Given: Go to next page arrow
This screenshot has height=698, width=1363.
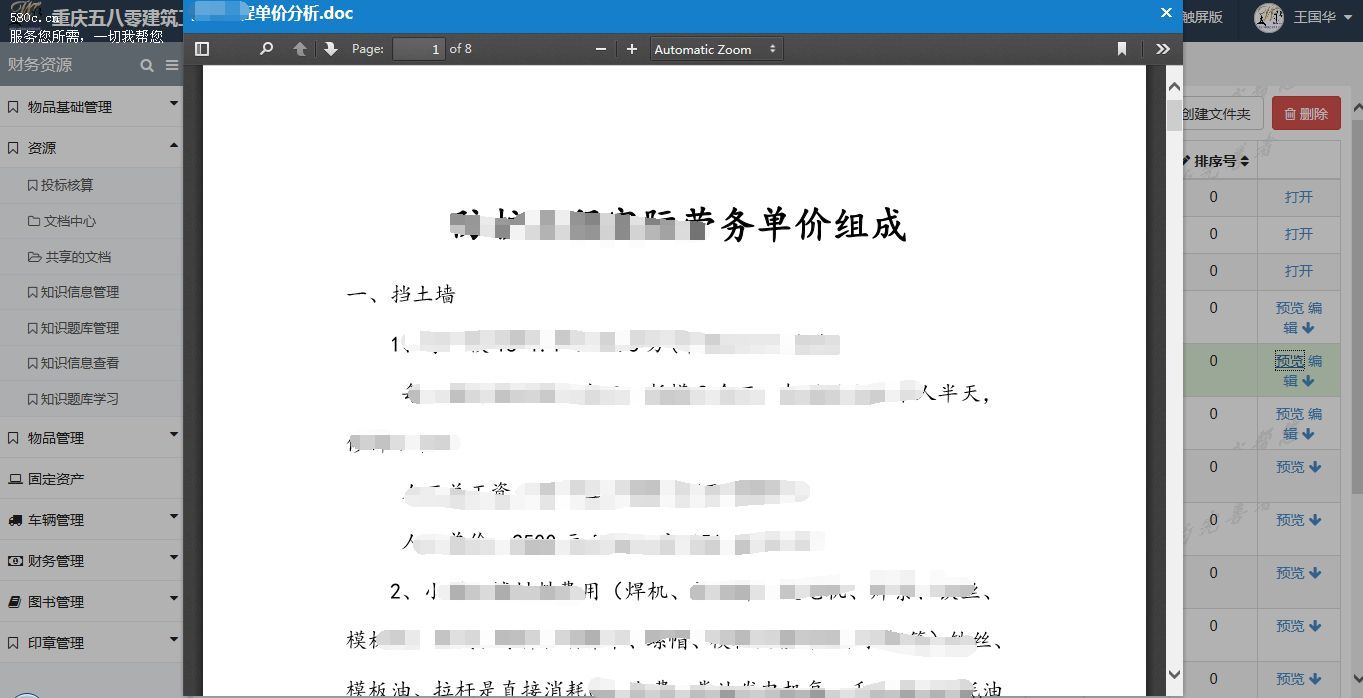Looking at the screenshot, I should (331, 49).
